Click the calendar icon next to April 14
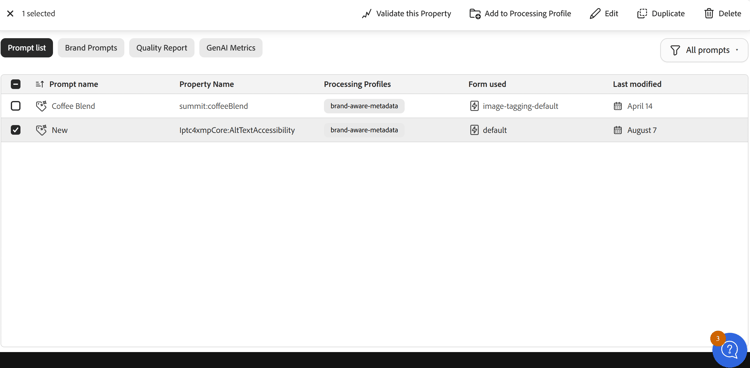The height and width of the screenshot is (368, 750). pyautogui.click(x=618, y=106)
